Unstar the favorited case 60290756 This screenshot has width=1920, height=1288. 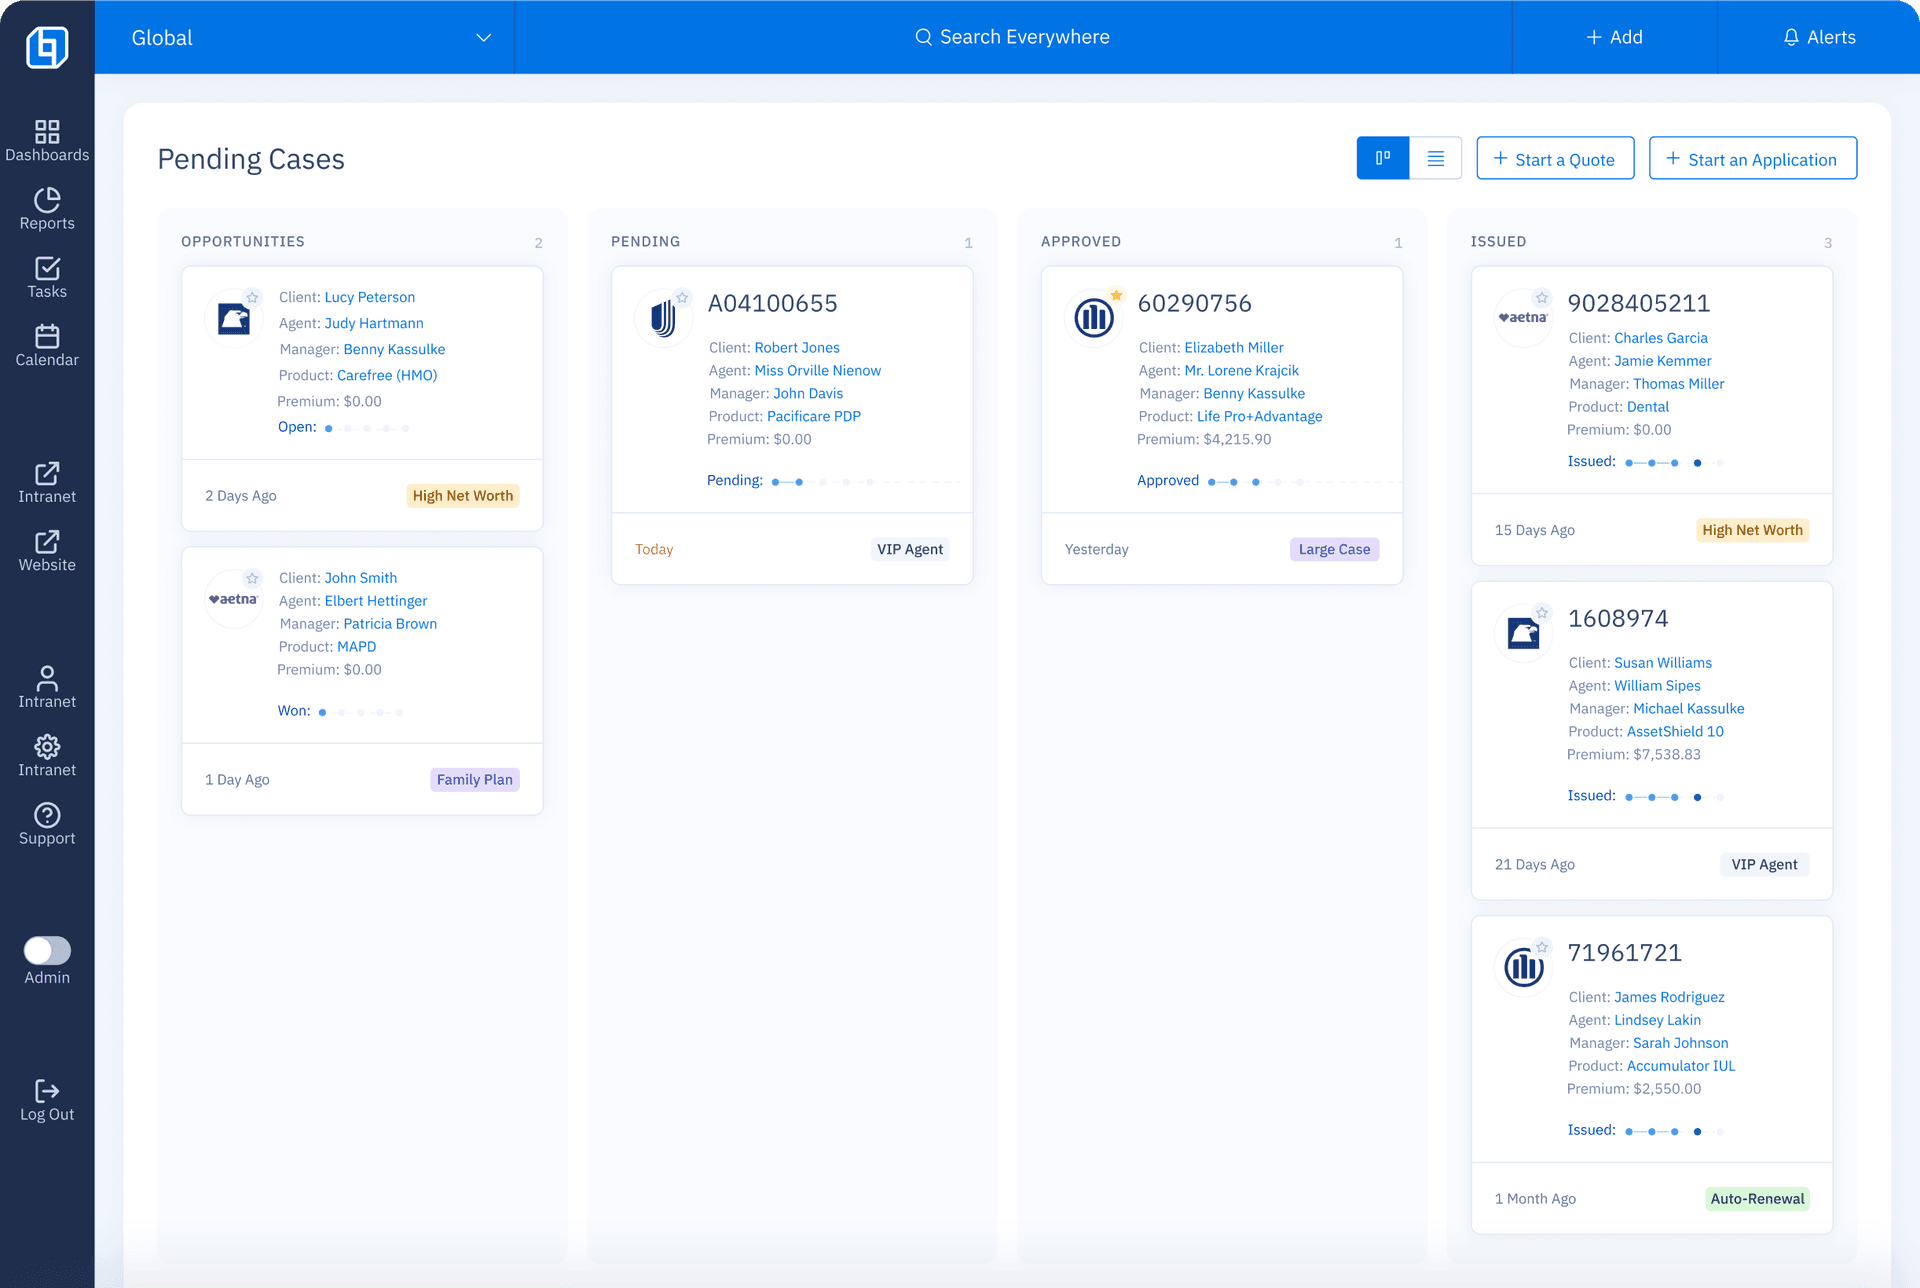[1116, 295]
